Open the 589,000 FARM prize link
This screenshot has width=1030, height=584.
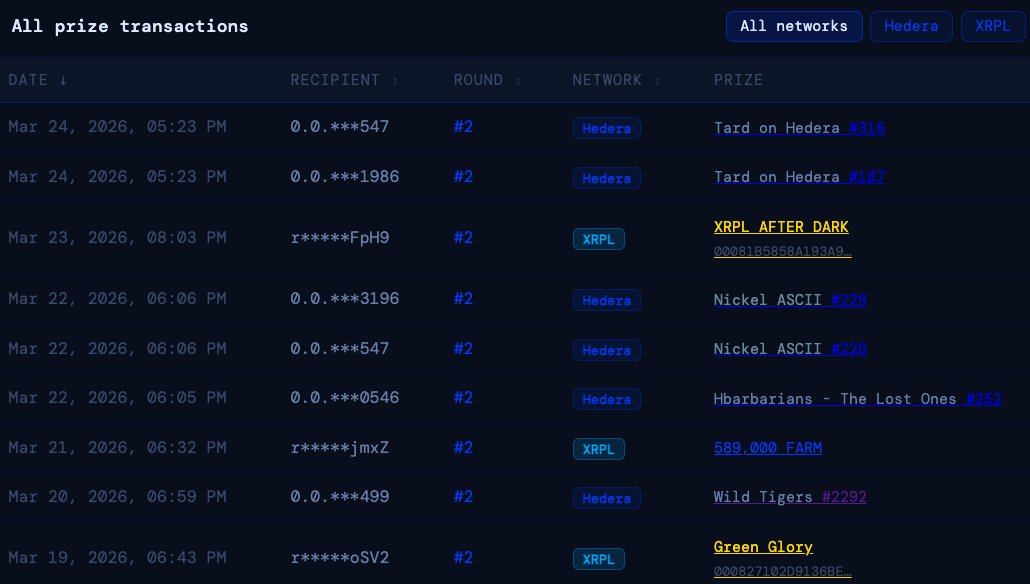tap(768, 448)
